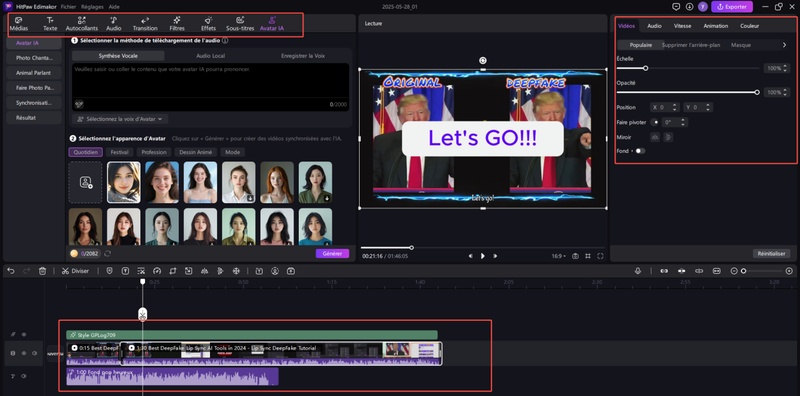Click the Faire pivoter keyframe dot
Screen dimensions: 800x396
tap(656, 122)
